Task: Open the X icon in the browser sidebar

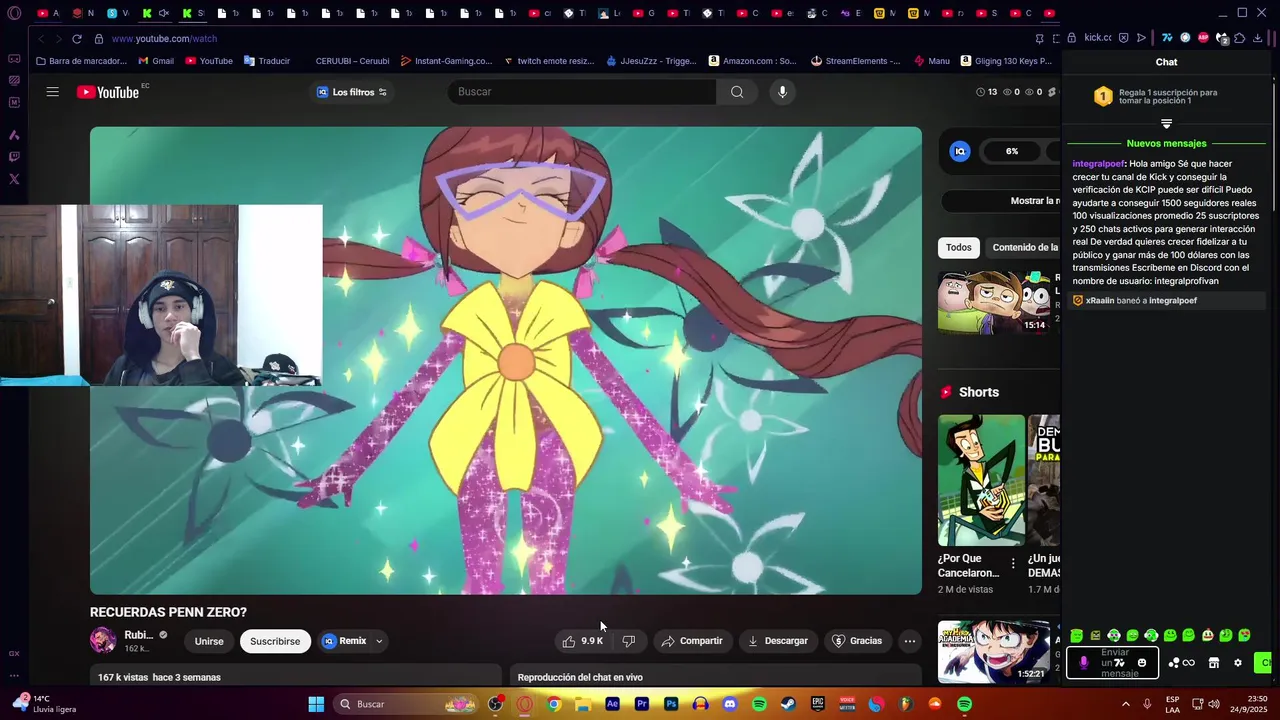Action: [x=14, y=179]
